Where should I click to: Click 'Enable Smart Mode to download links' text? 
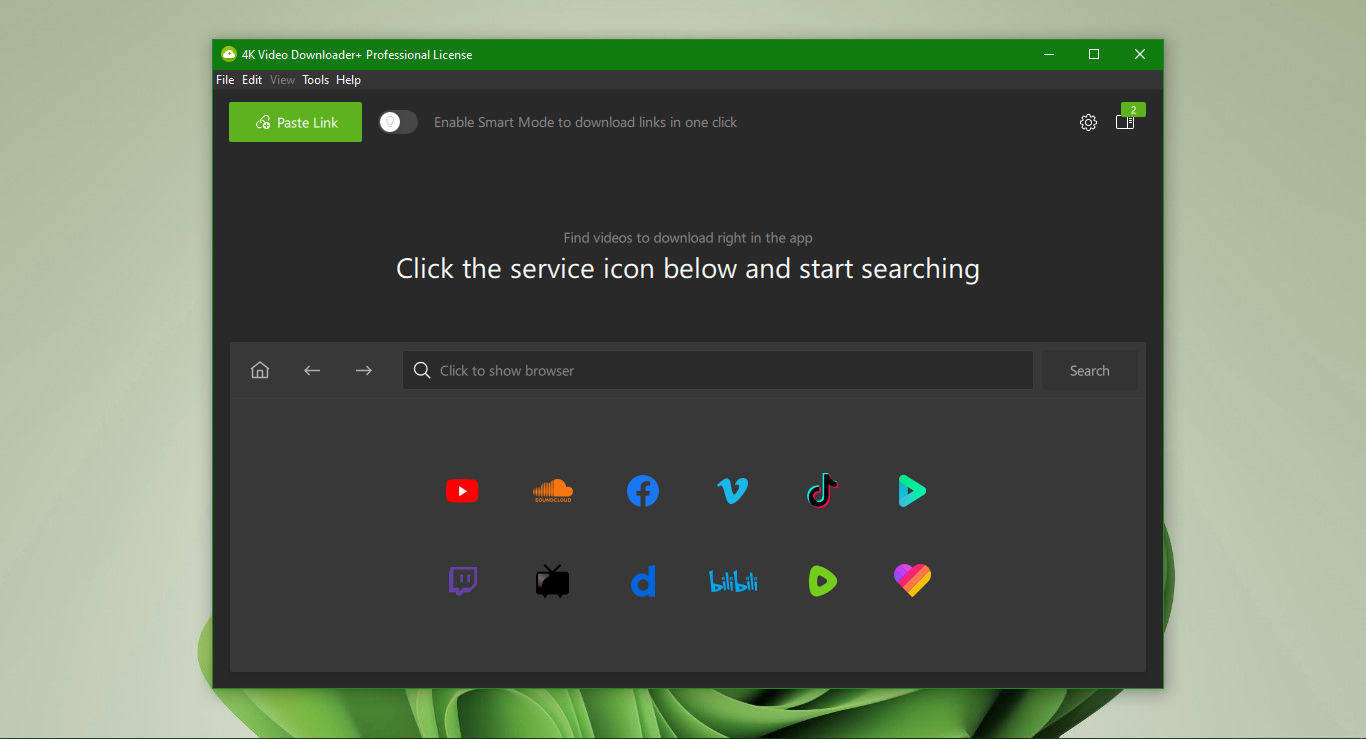coord(585,122)
